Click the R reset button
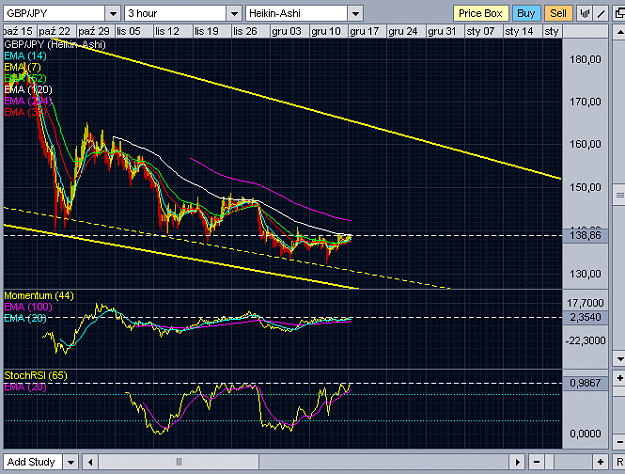This screenshot has width=625, height=474. coord(619,462)
